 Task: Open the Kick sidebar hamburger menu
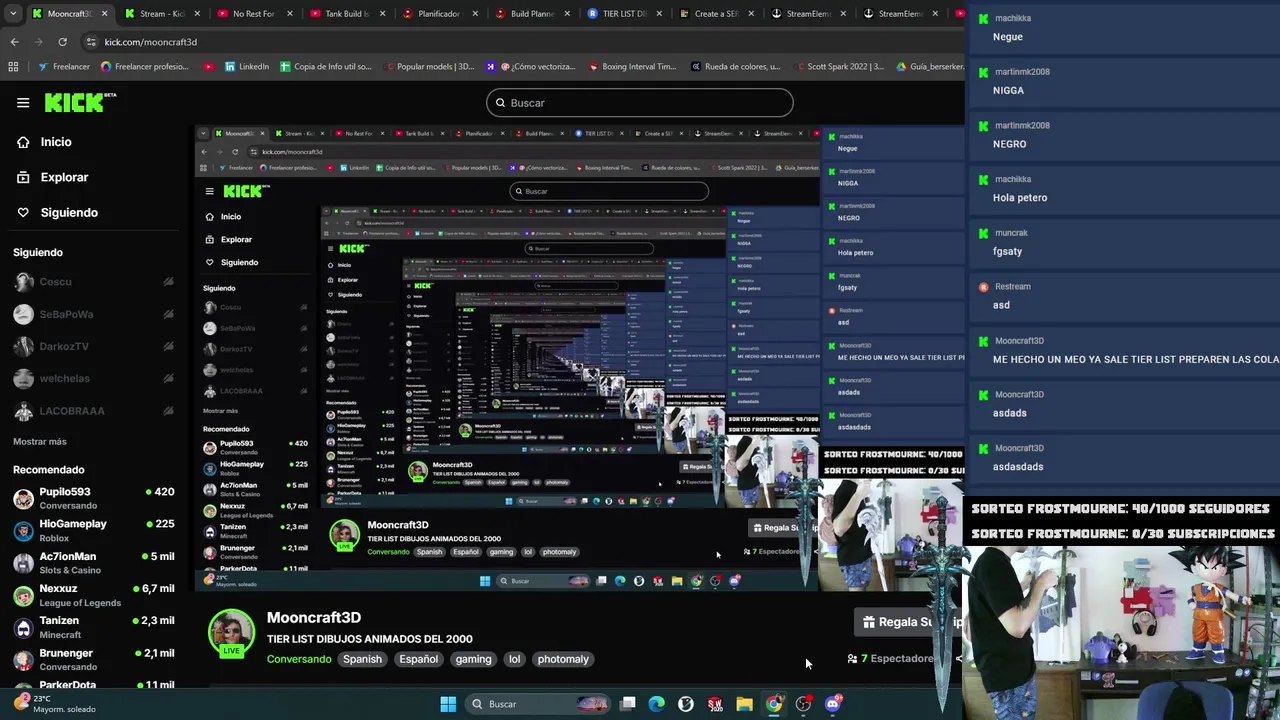tap(23, 102)
